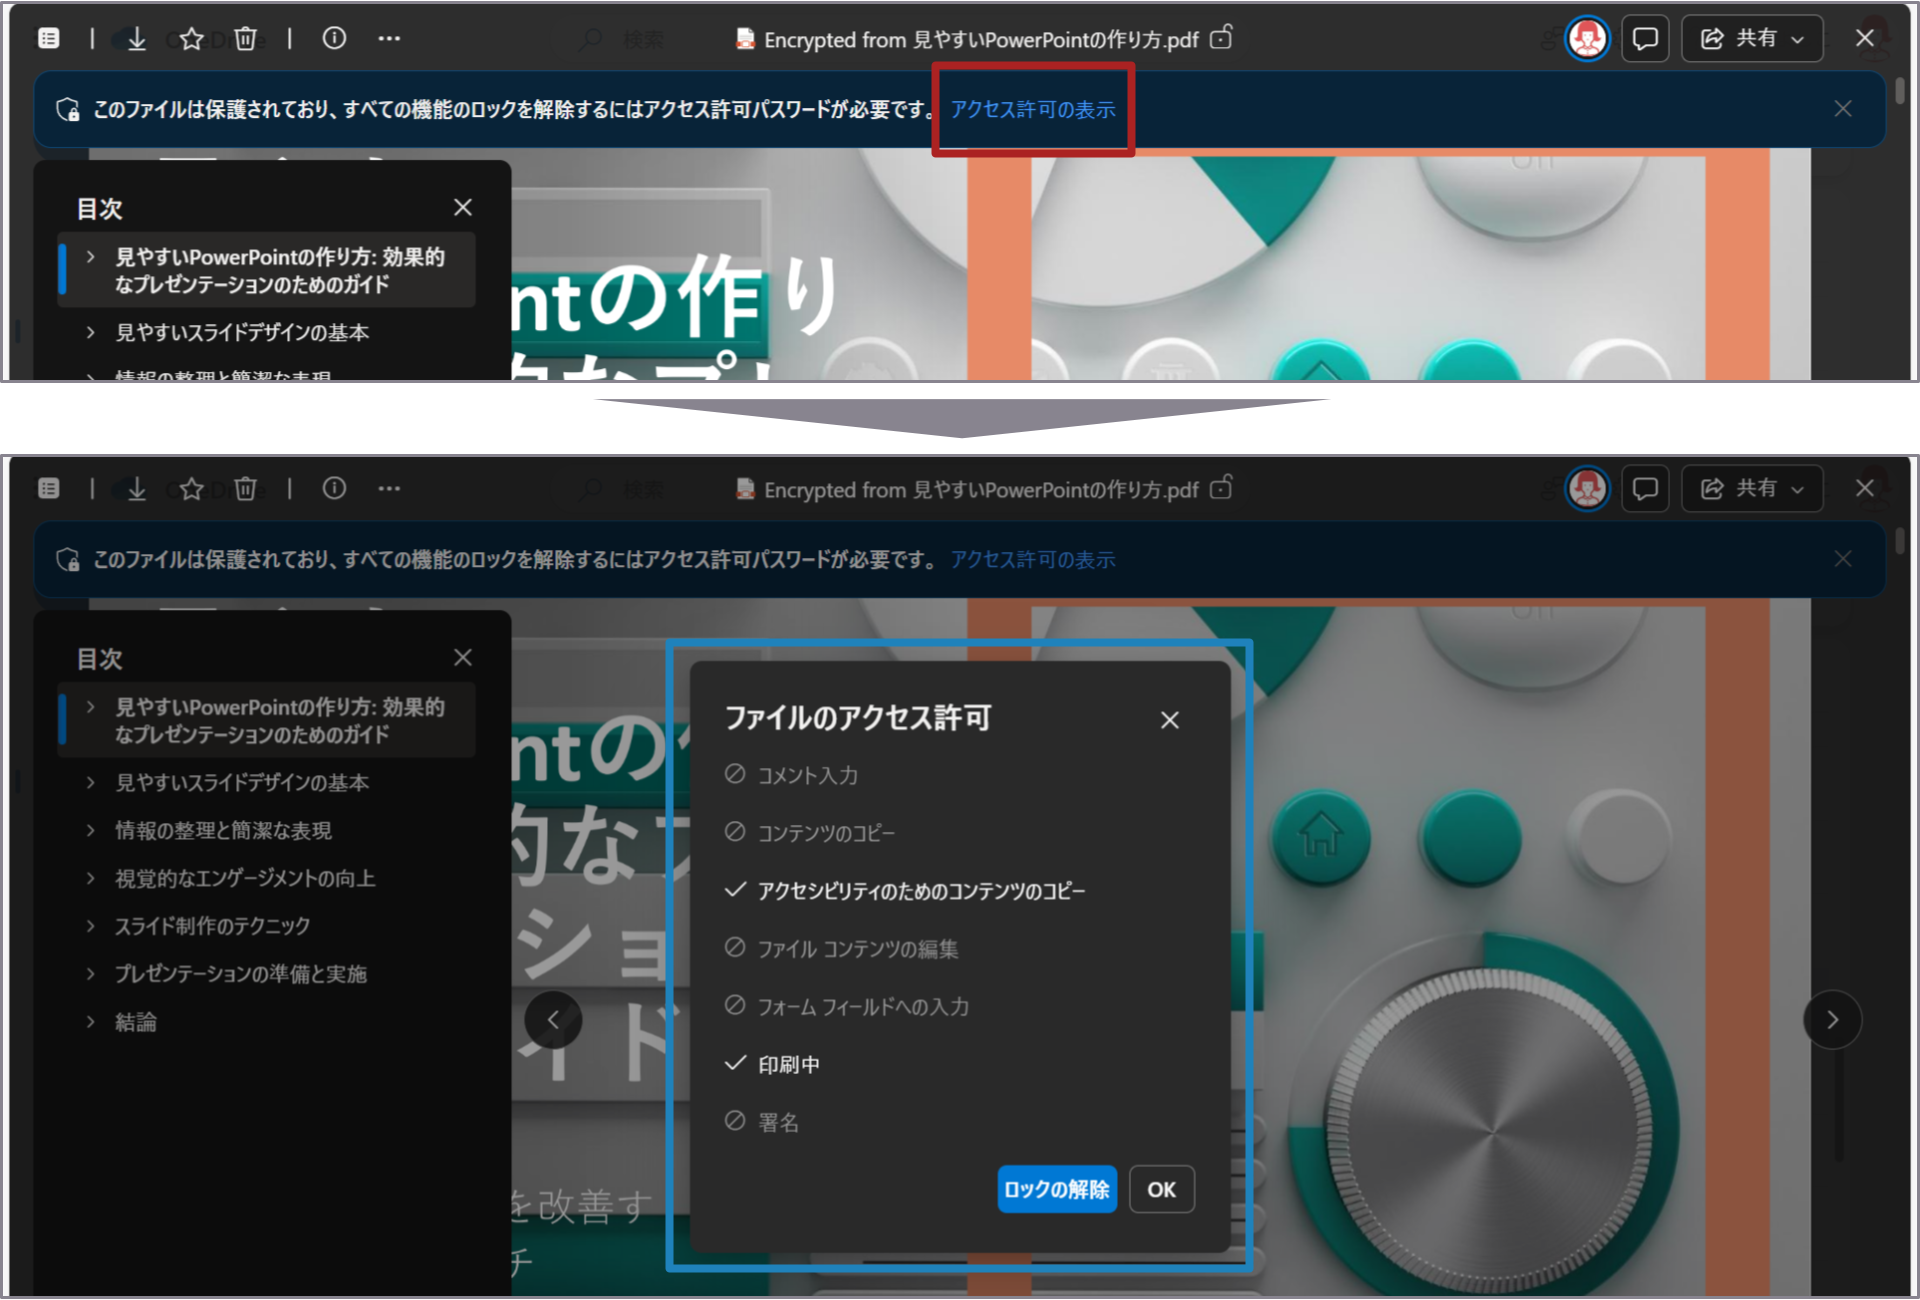Click the 署名 permission item

point(778,1122)
